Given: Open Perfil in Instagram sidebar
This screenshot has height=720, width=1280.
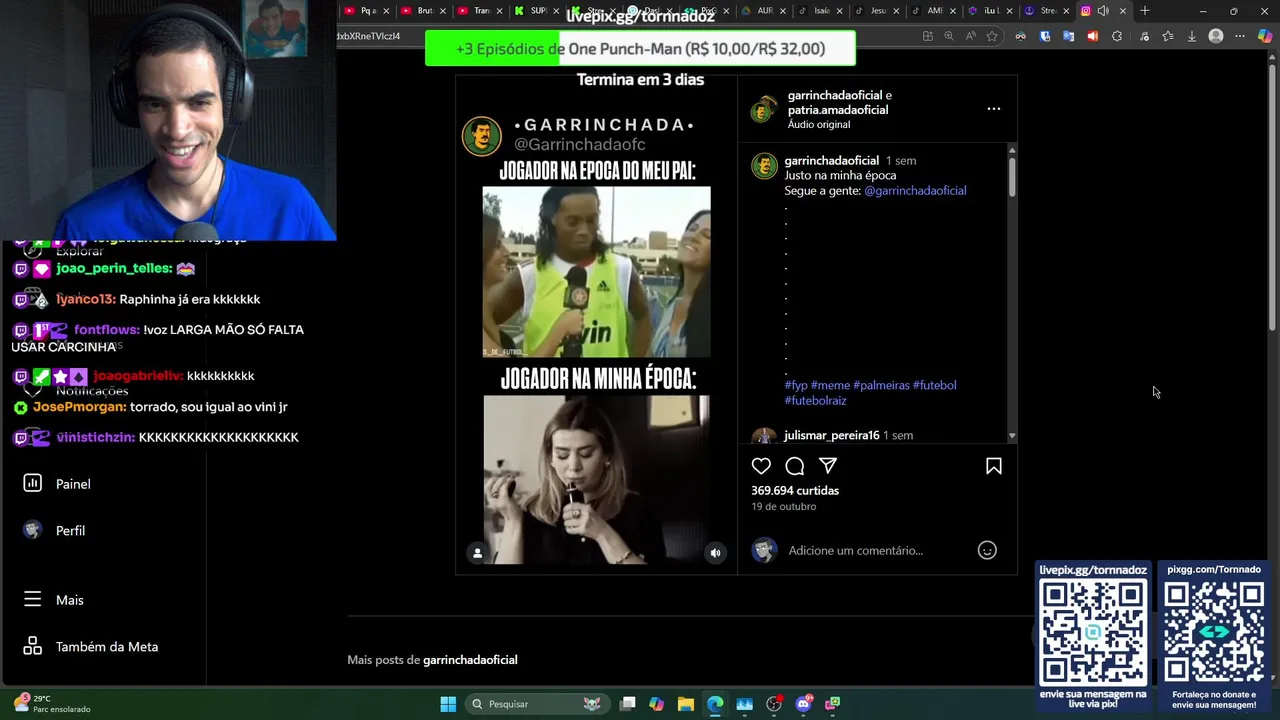Looking at the screenshot, I should 56,531.
